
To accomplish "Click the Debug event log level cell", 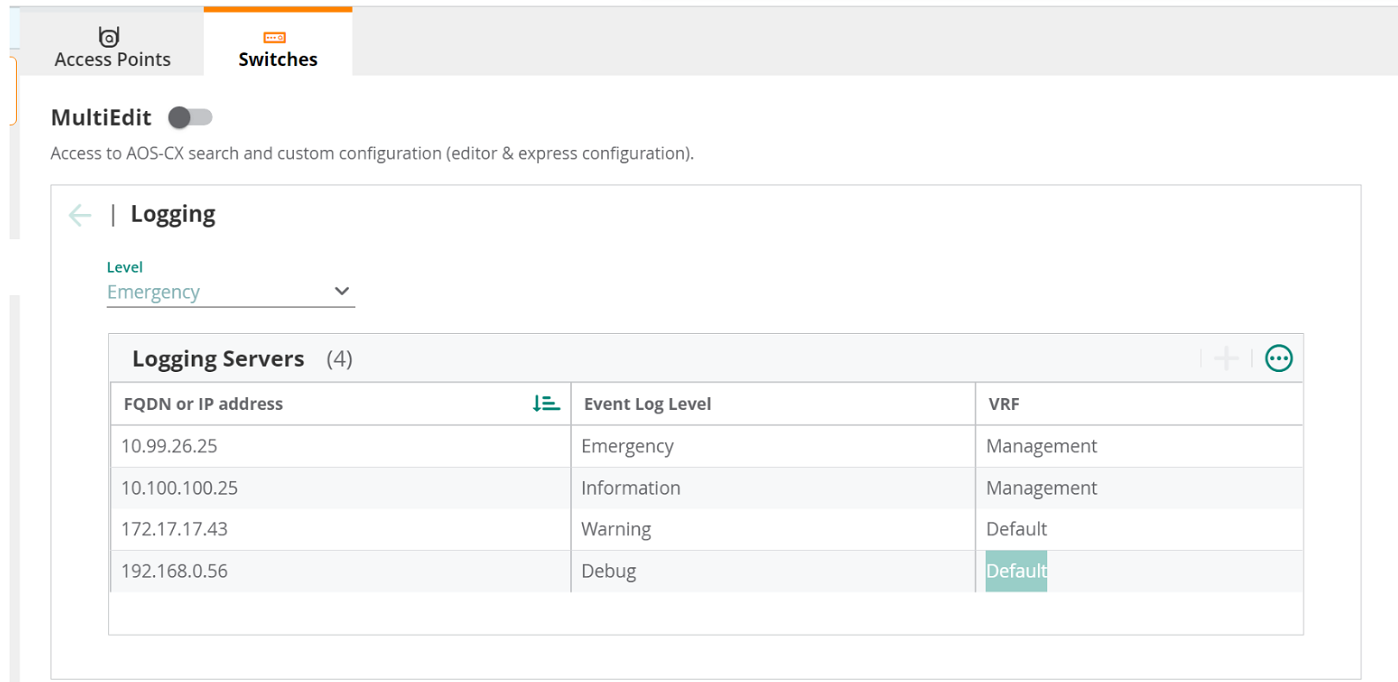I will pyautogui.click(x=608, y=571).
